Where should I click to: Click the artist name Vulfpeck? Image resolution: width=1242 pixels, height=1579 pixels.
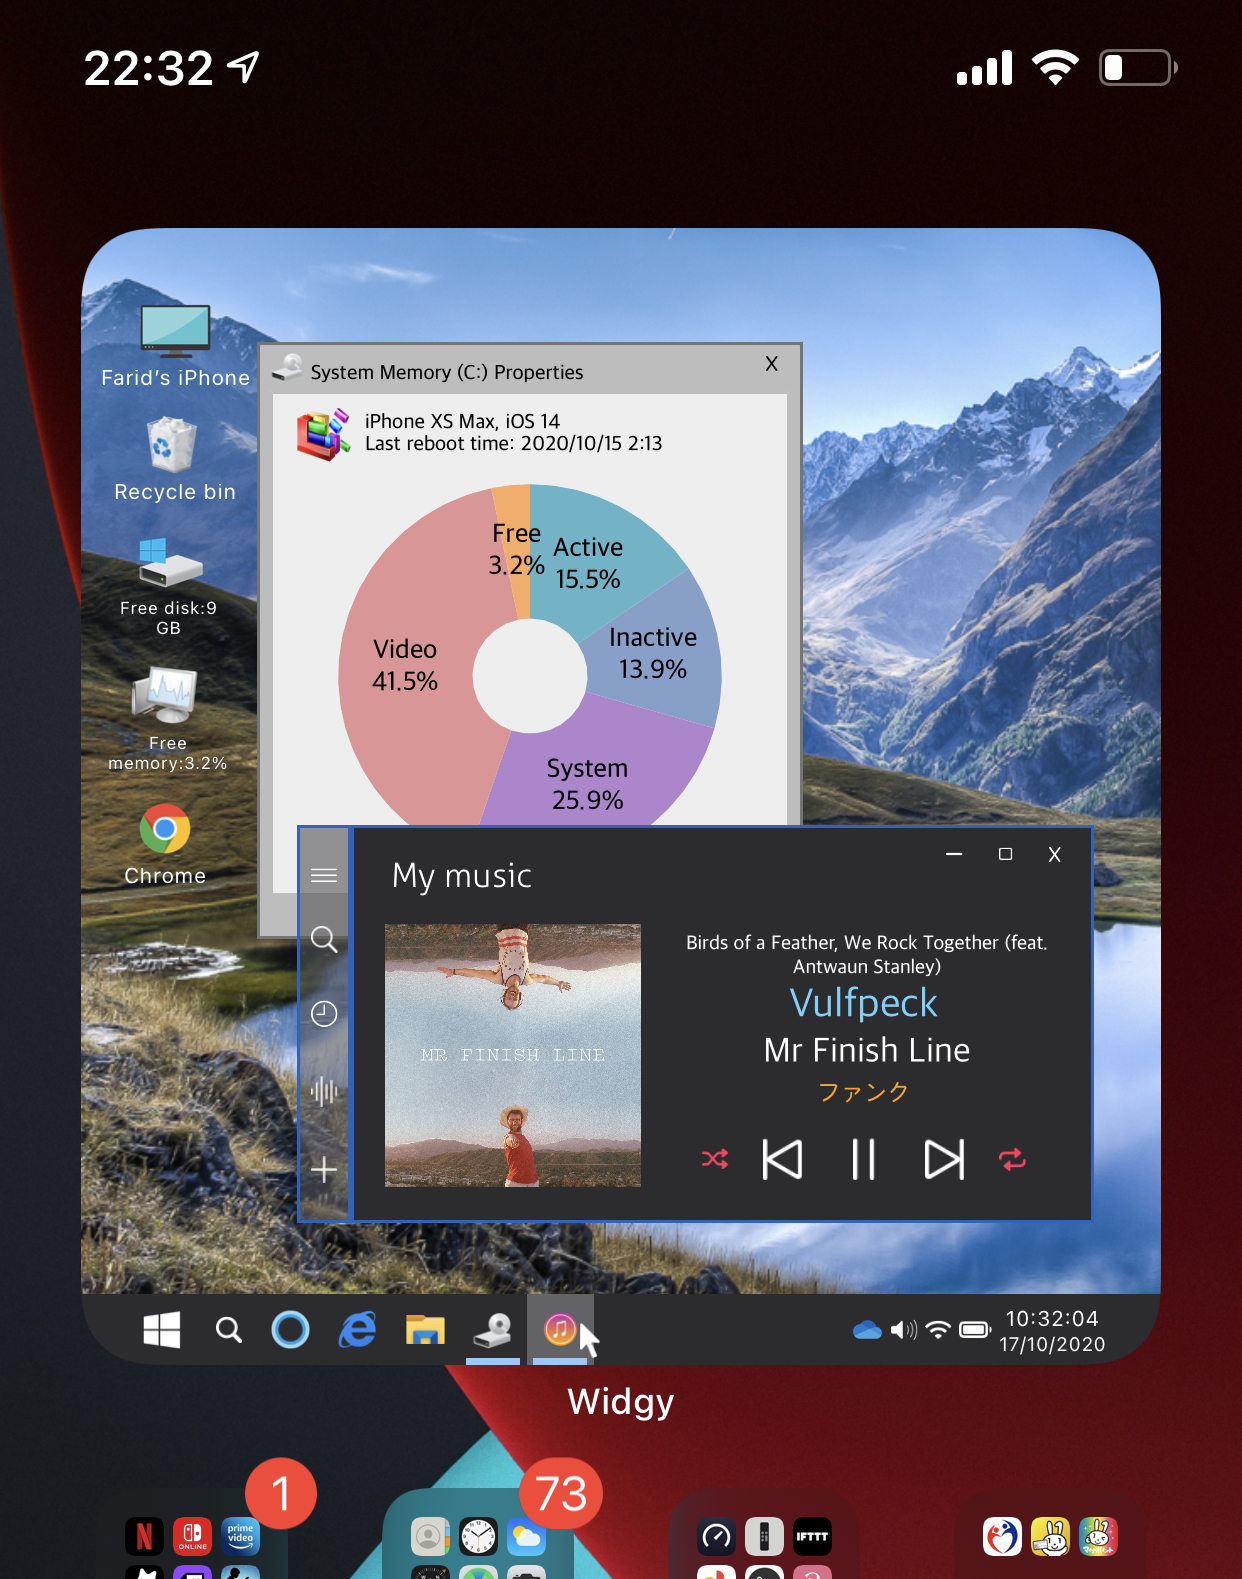(x=864, y=1003)
